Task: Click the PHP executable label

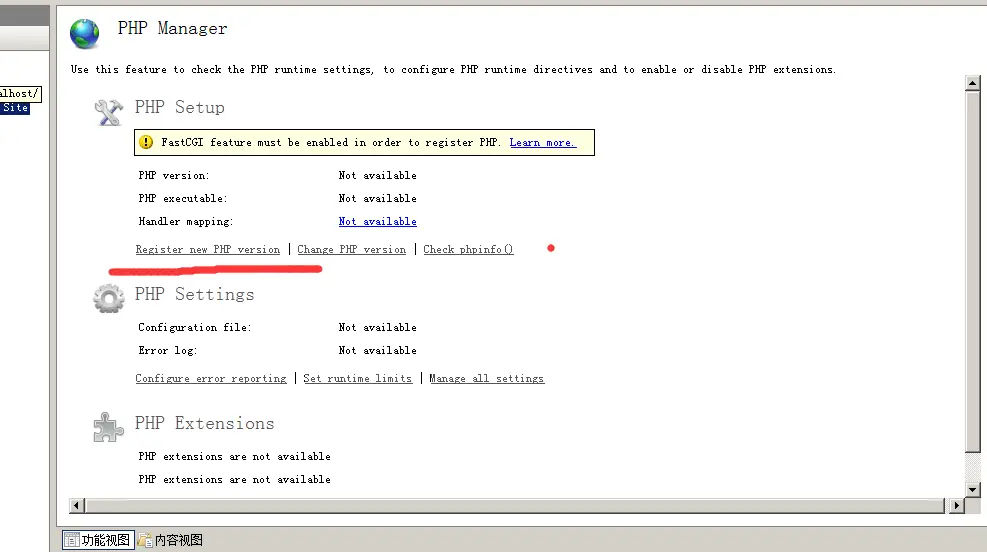Action: click(183, 199)
